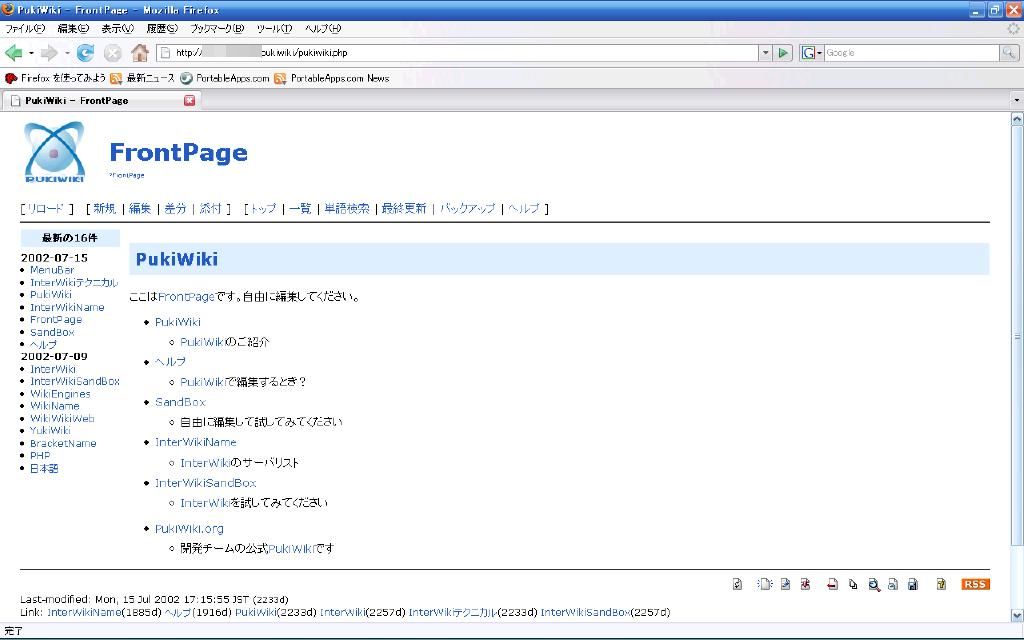Click the 単語検索 navigation link
This screenshot has width=1024, height=640.
347,208
